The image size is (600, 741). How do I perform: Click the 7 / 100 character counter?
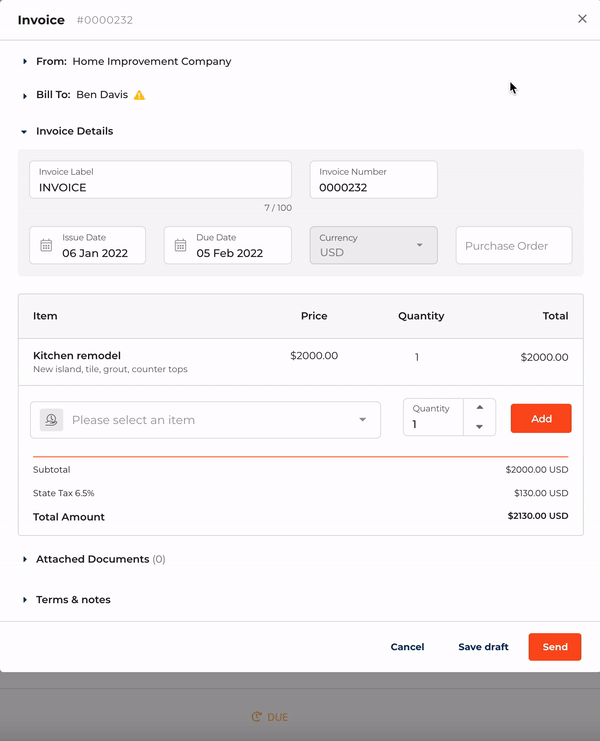point(278,208)
